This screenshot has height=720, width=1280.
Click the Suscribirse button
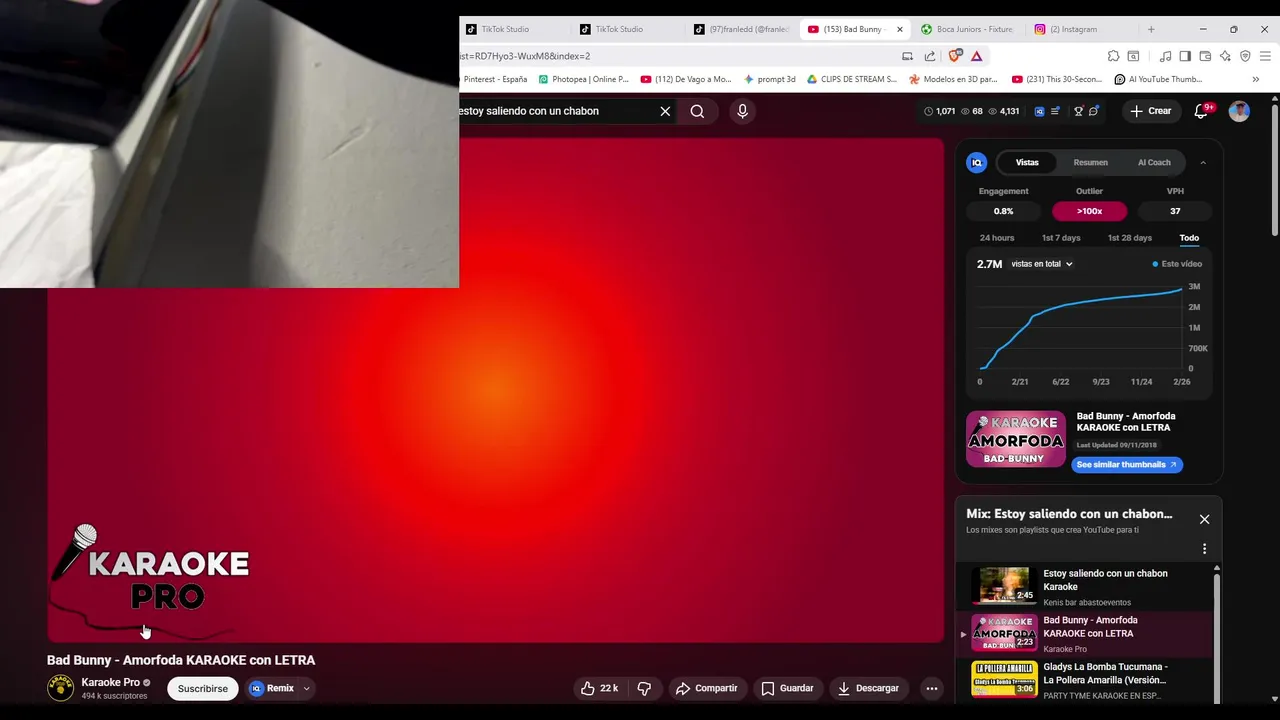[x=203, y=688]
